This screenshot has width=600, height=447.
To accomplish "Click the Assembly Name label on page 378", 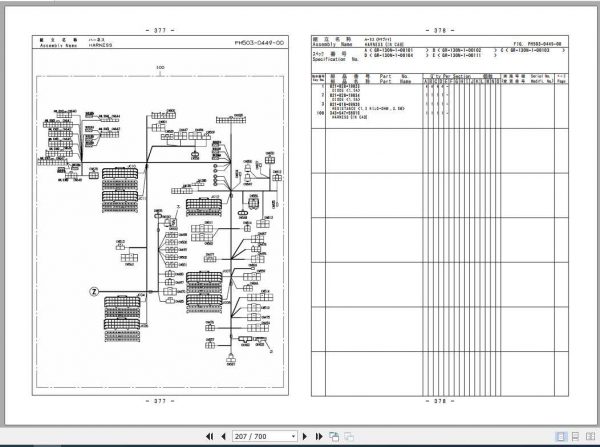I will (332, 42).
